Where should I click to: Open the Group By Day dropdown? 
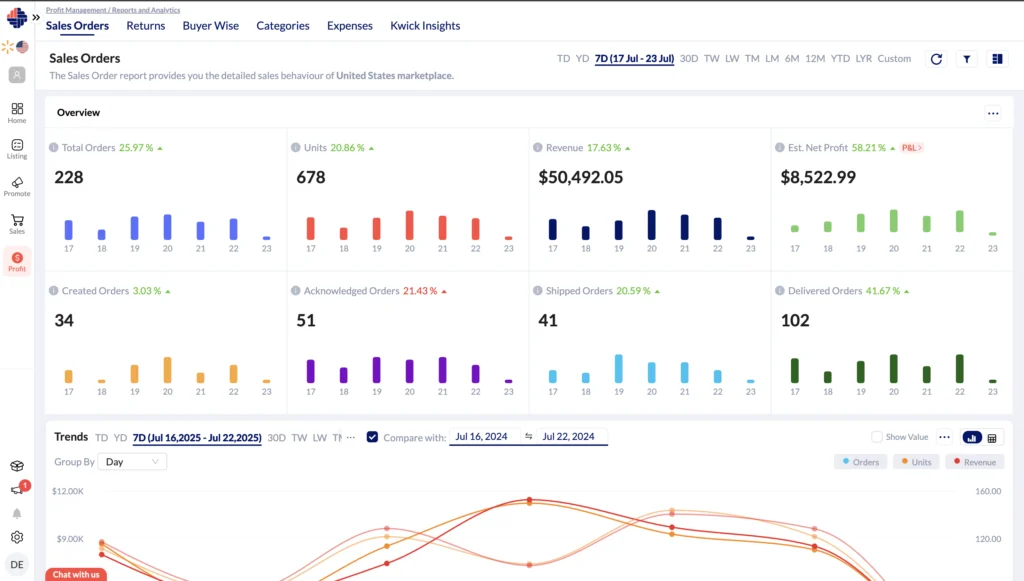click(132, 462)
